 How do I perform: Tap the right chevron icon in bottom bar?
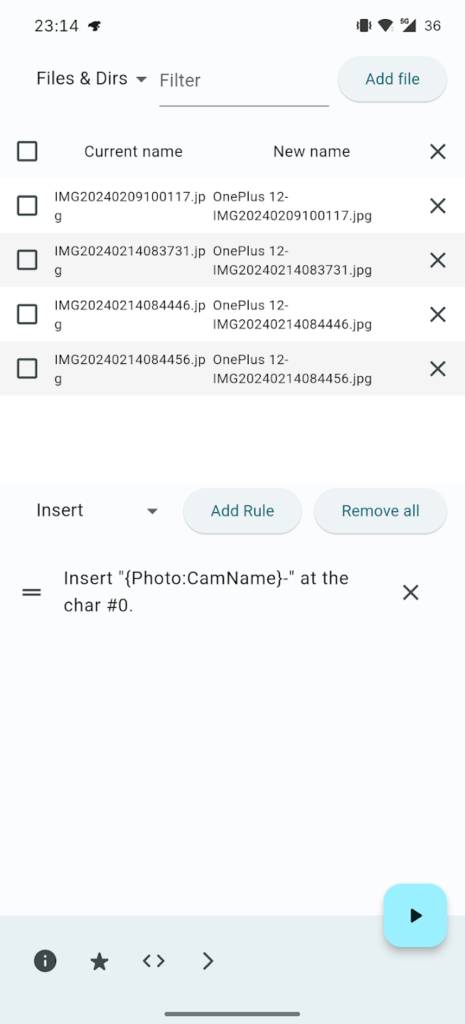tap(208, 961)
